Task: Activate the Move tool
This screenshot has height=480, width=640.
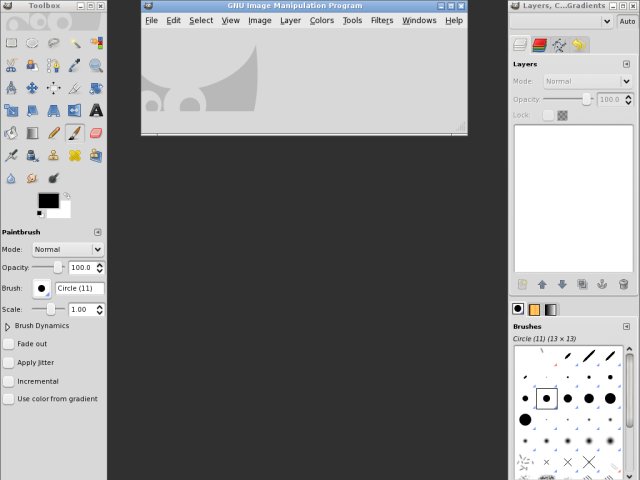Action: click(32, 88)
